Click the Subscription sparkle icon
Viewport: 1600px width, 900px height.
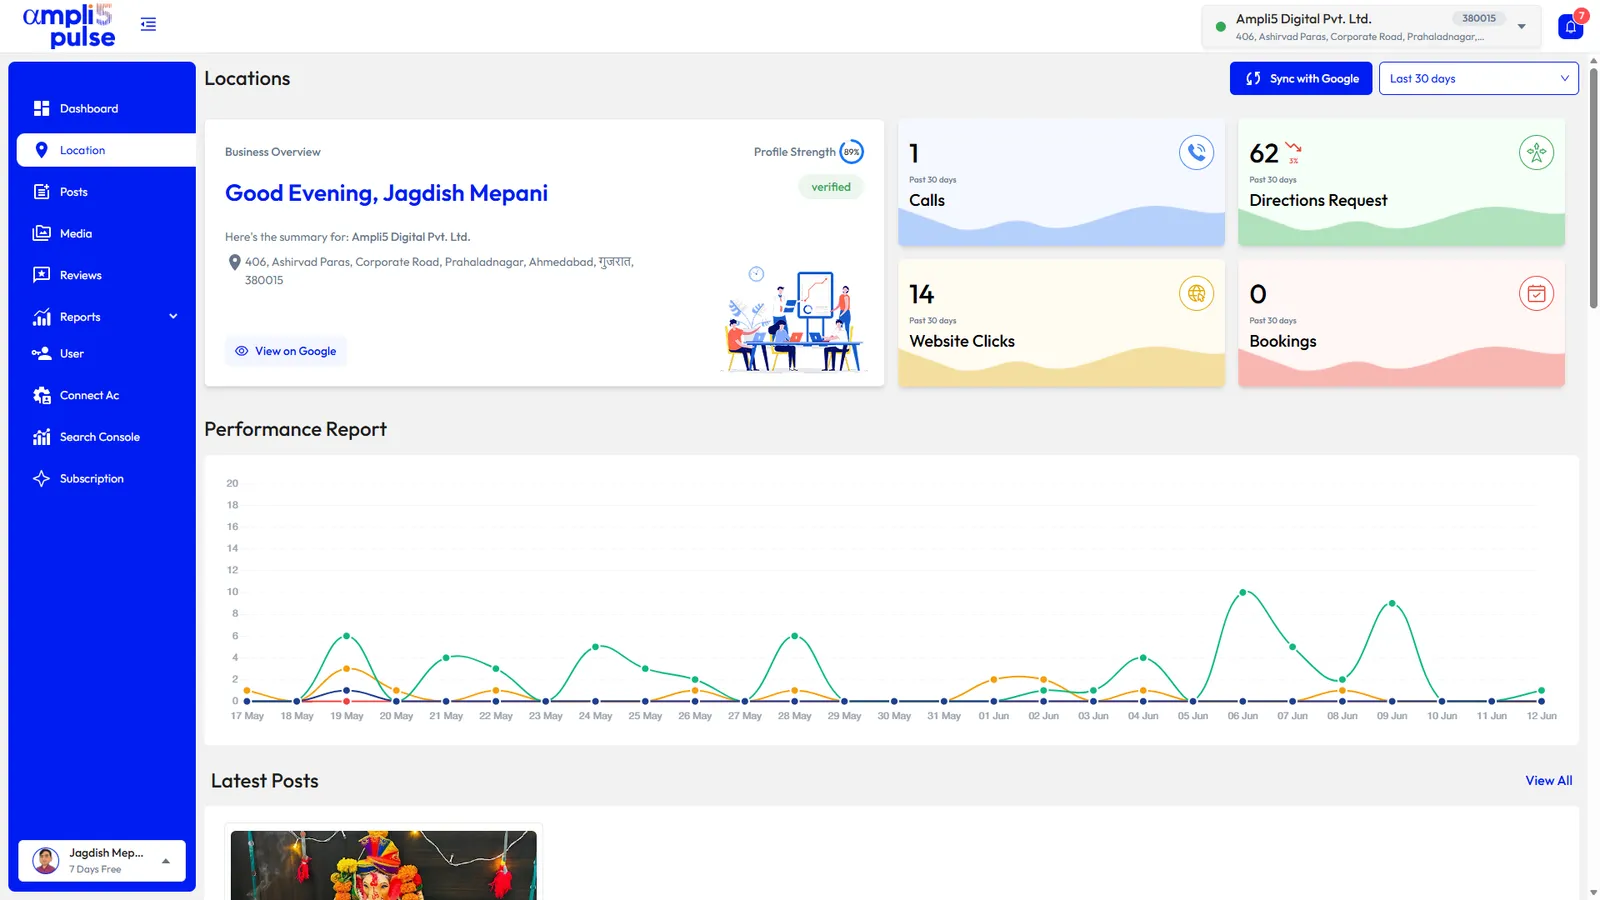point(41,478)
